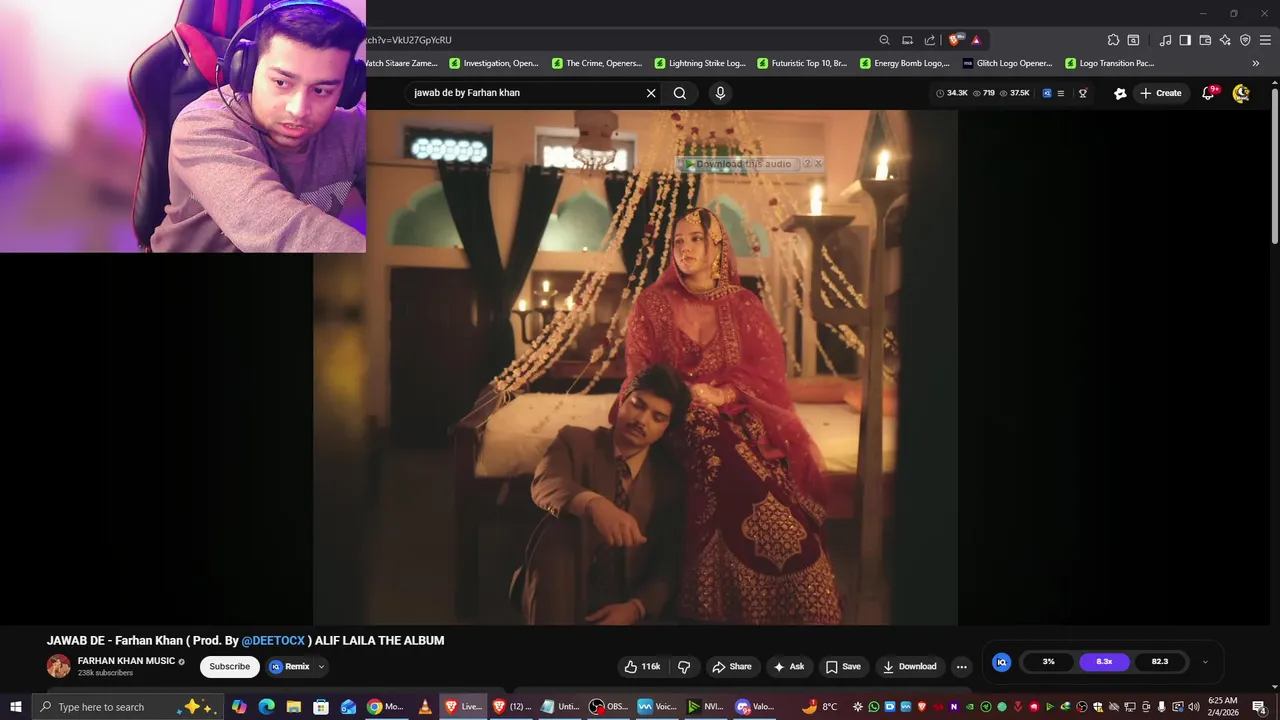
Task: Open the Brave music playlist icon
Action: 1165,40
